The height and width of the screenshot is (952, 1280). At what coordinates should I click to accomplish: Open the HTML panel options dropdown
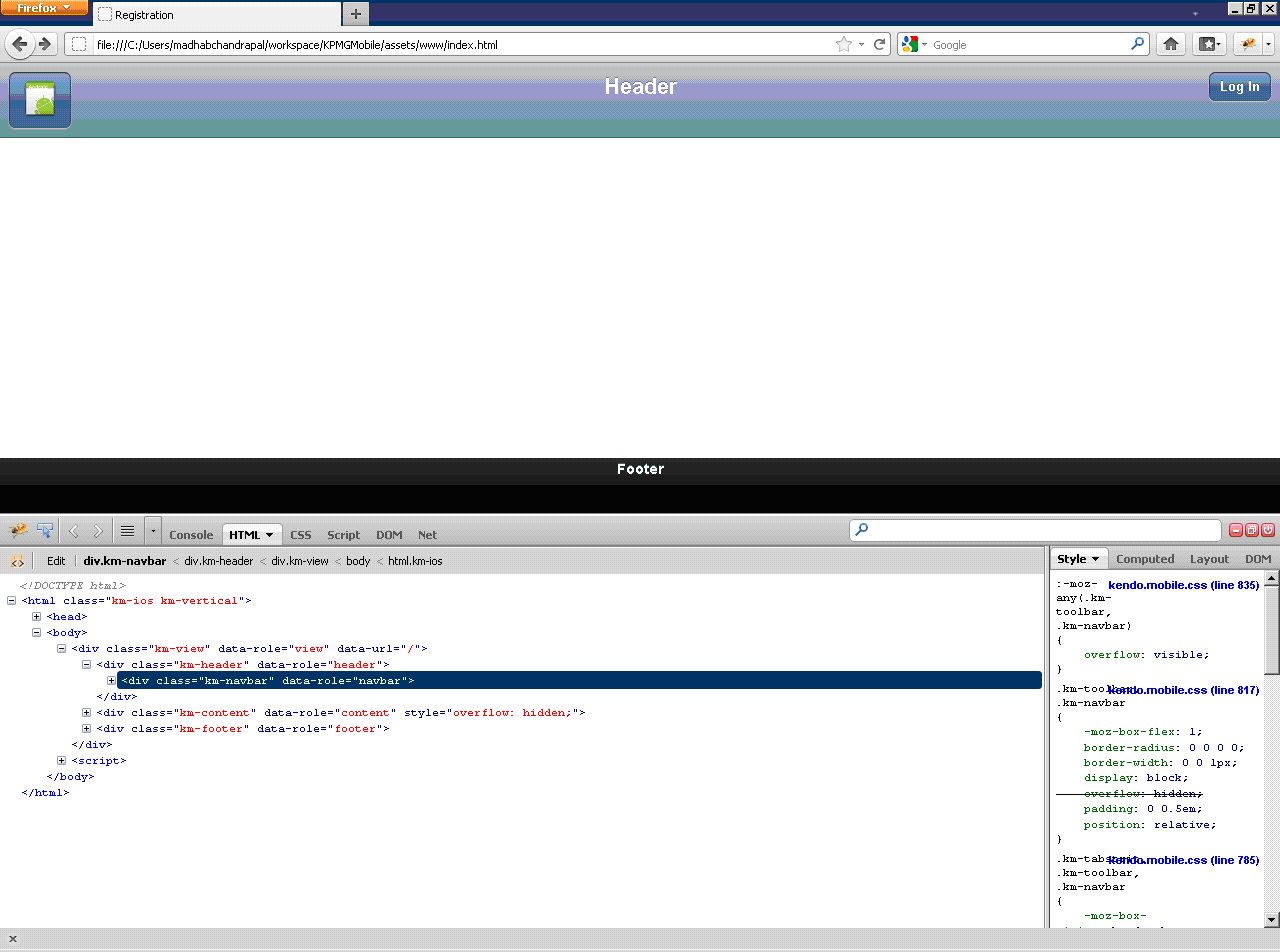pos(270,535)
